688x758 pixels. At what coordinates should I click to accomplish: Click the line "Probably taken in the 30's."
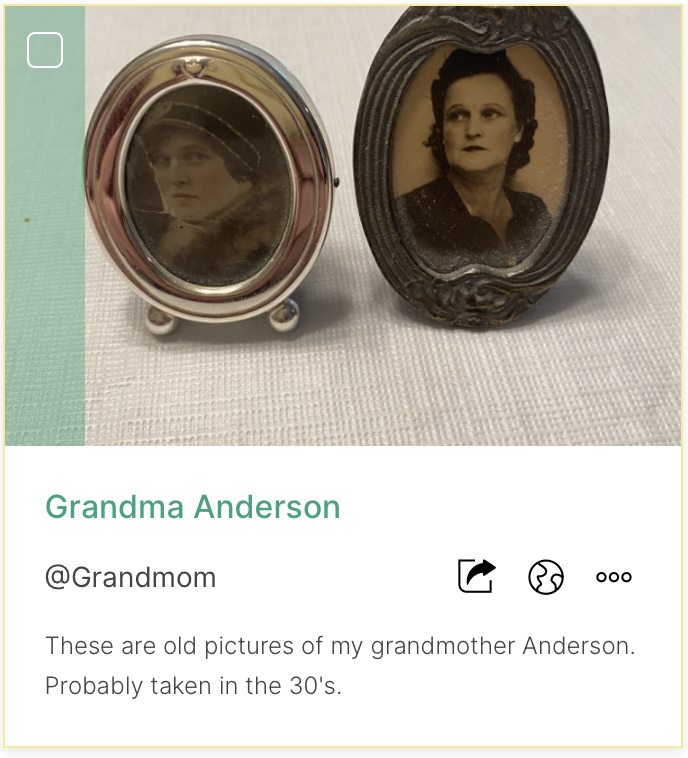pos(193,686)
